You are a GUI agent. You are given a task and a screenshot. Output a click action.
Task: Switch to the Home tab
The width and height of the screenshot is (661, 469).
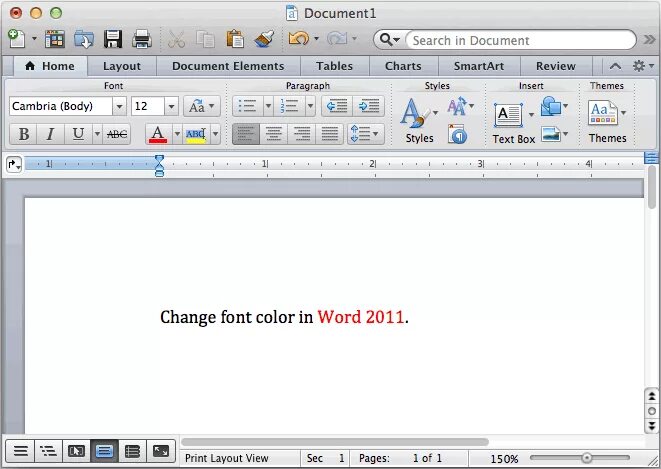click(x=51, y=66)
